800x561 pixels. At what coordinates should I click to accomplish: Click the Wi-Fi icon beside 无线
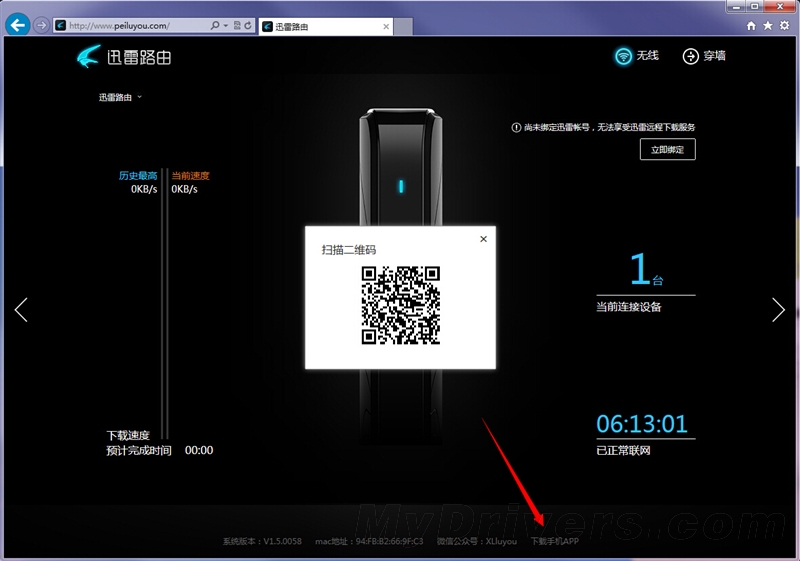pos(623,56)
